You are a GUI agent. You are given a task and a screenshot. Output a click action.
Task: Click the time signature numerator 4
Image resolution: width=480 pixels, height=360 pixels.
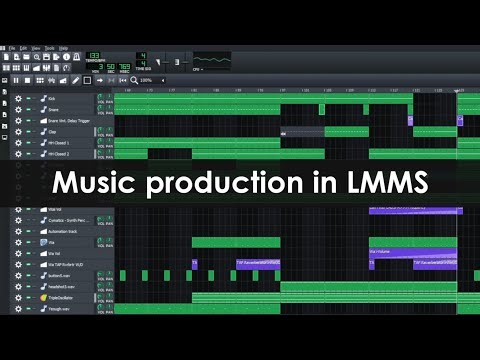(x=143, y=55)
